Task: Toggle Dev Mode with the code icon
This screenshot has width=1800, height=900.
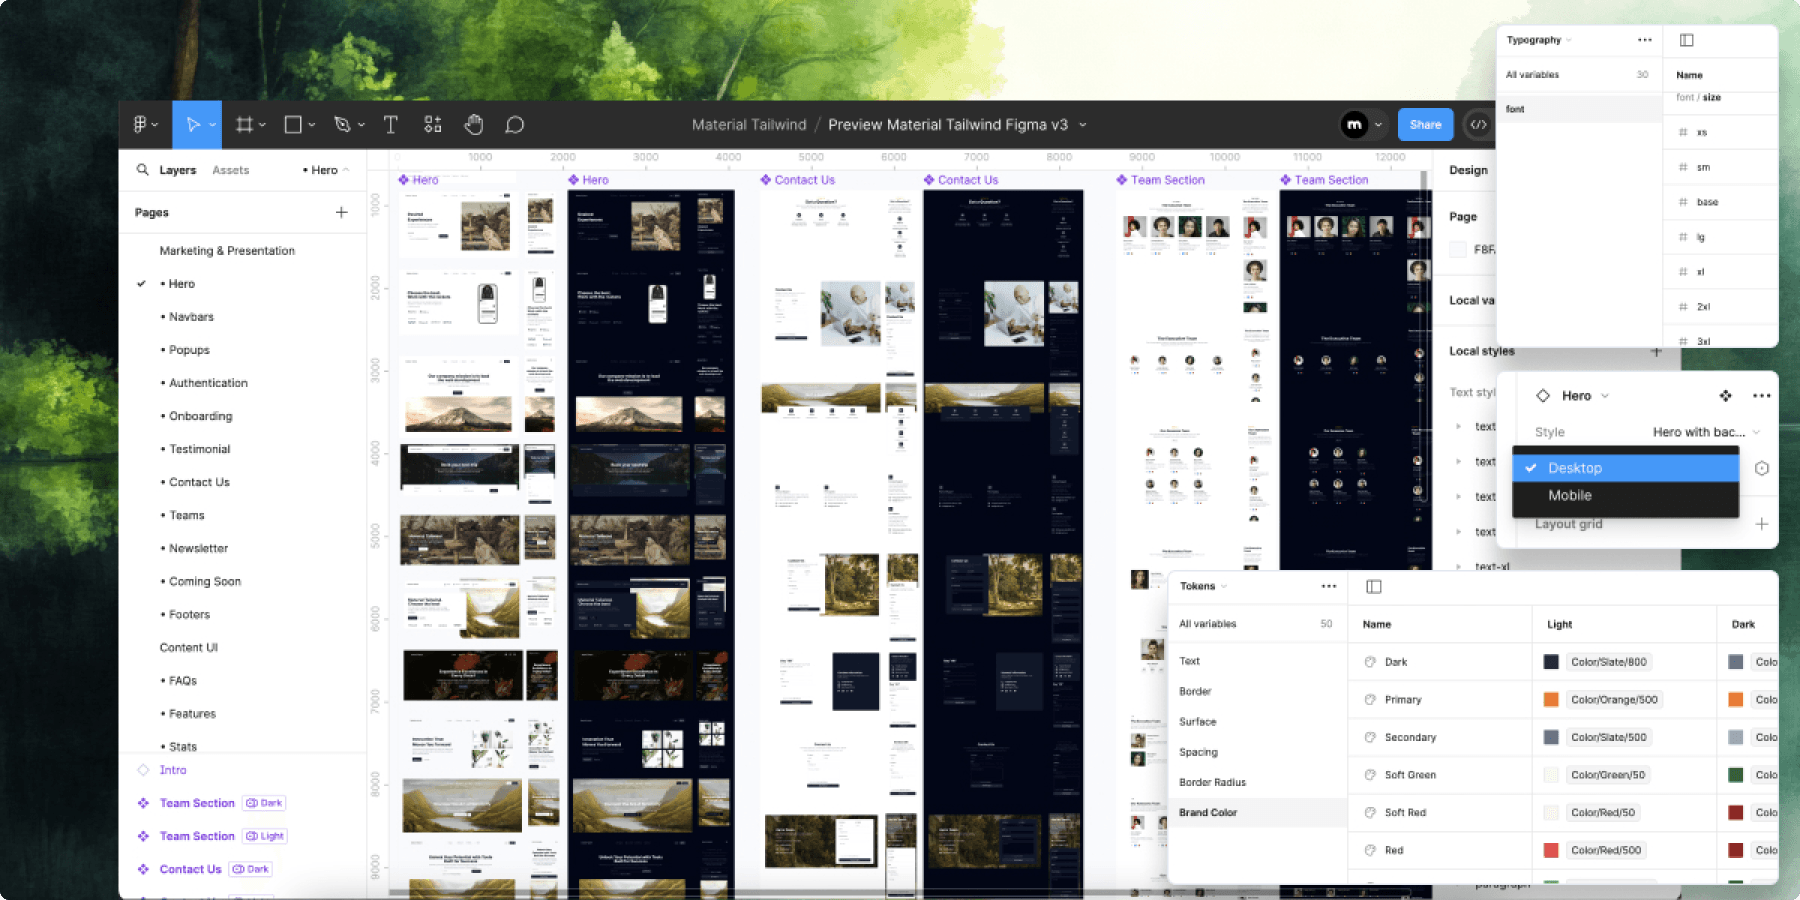Action: click(x=1480, y=124)
